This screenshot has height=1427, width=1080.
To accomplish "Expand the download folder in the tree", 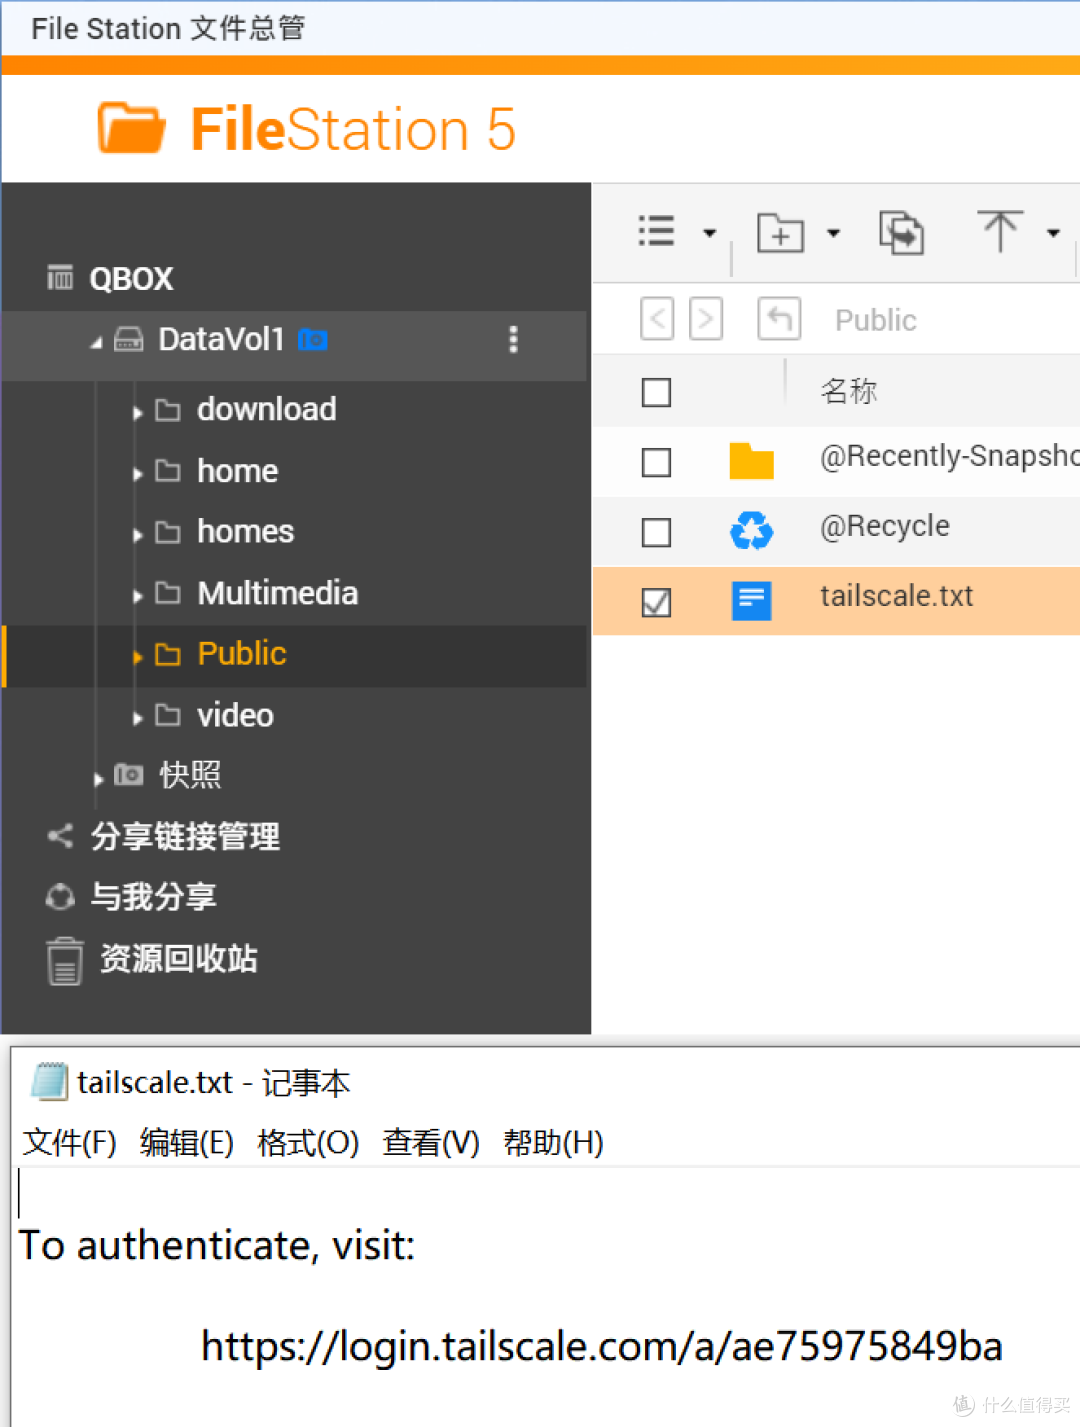I will click(137, 410).
